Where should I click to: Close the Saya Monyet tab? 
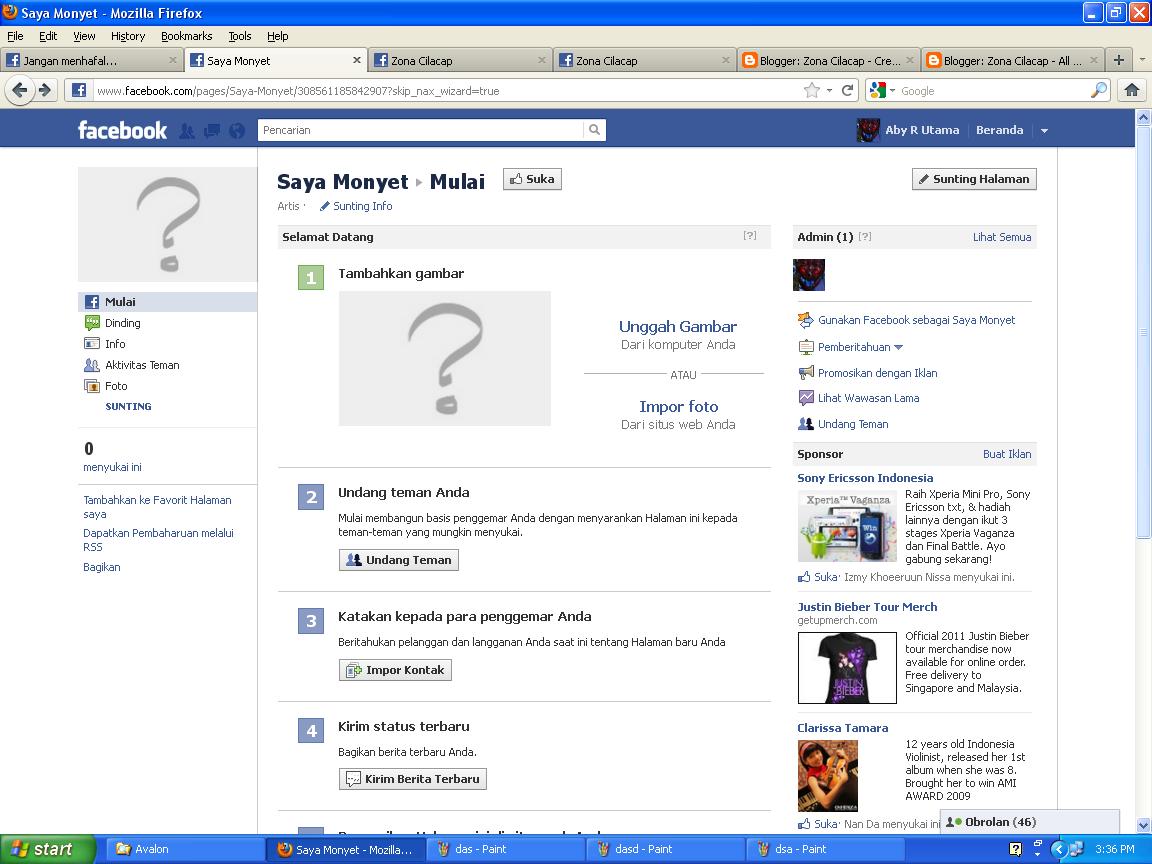pyautogui.click(x=357, y=60)
